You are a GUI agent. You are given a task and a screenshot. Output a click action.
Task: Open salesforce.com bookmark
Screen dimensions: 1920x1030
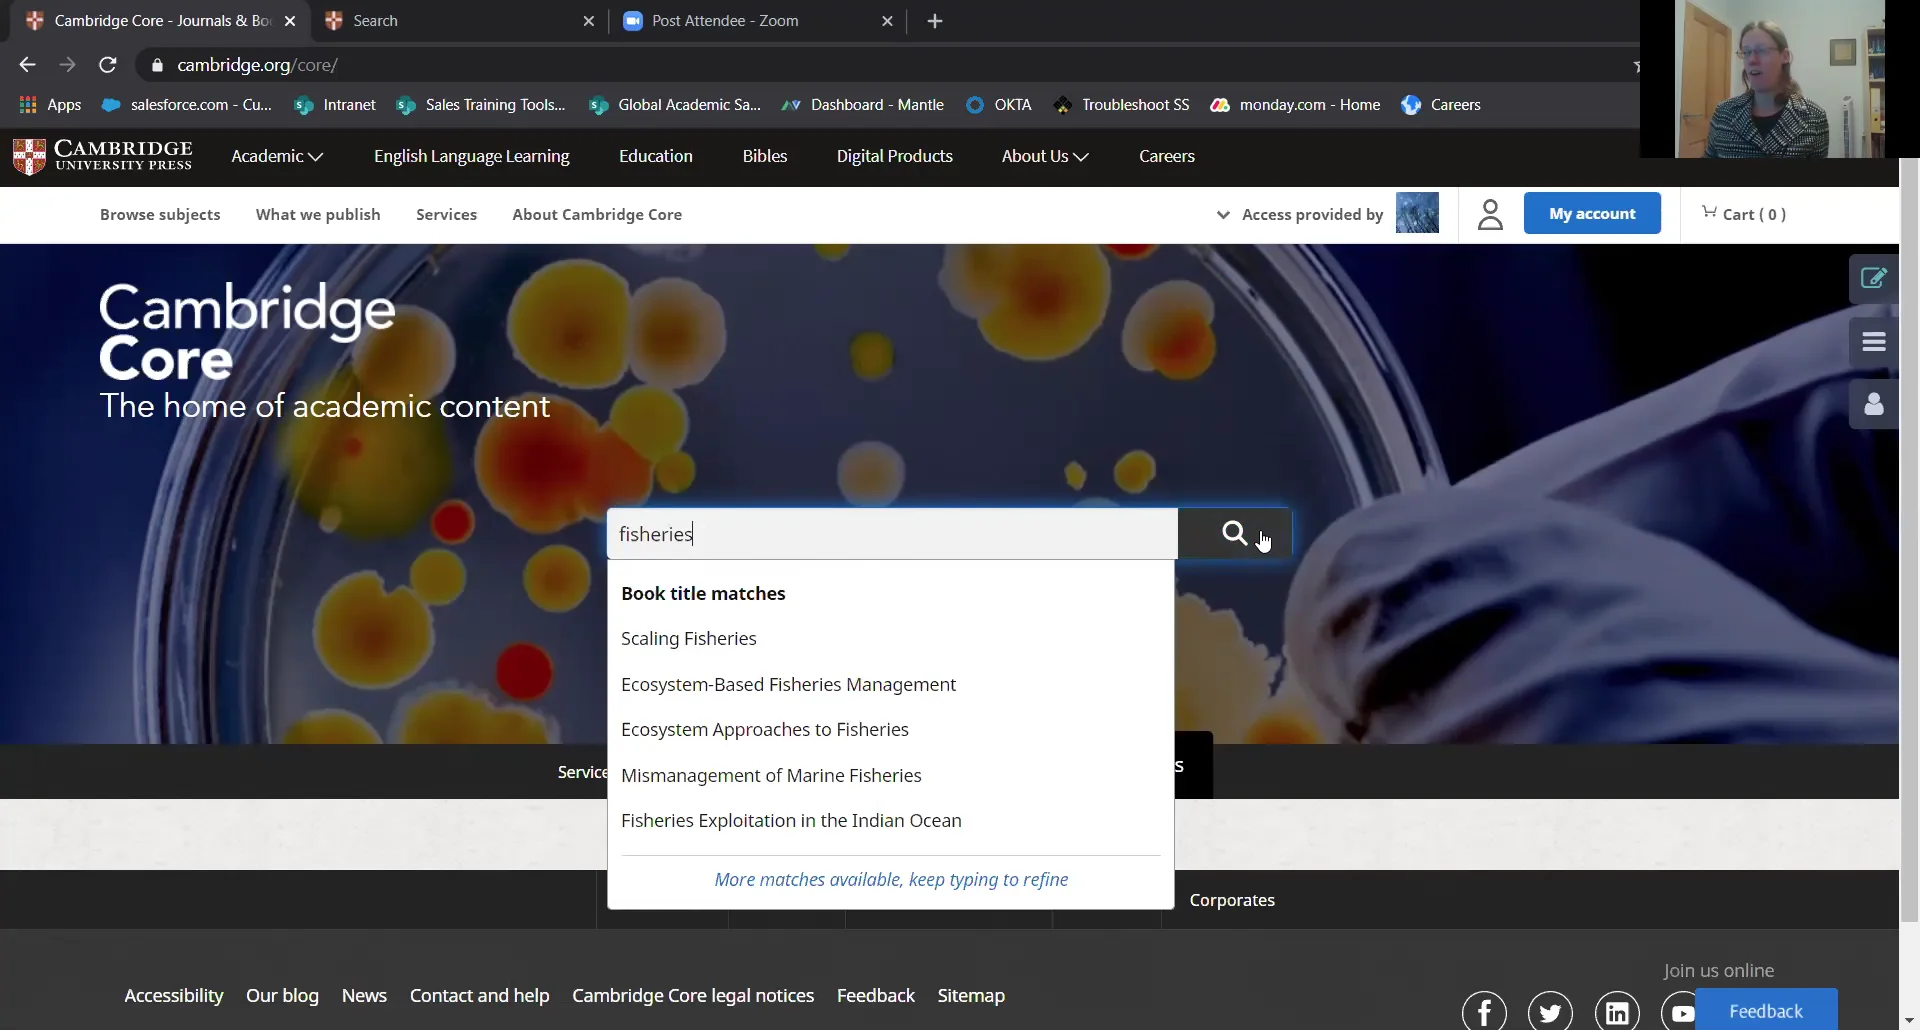[187, 105]
